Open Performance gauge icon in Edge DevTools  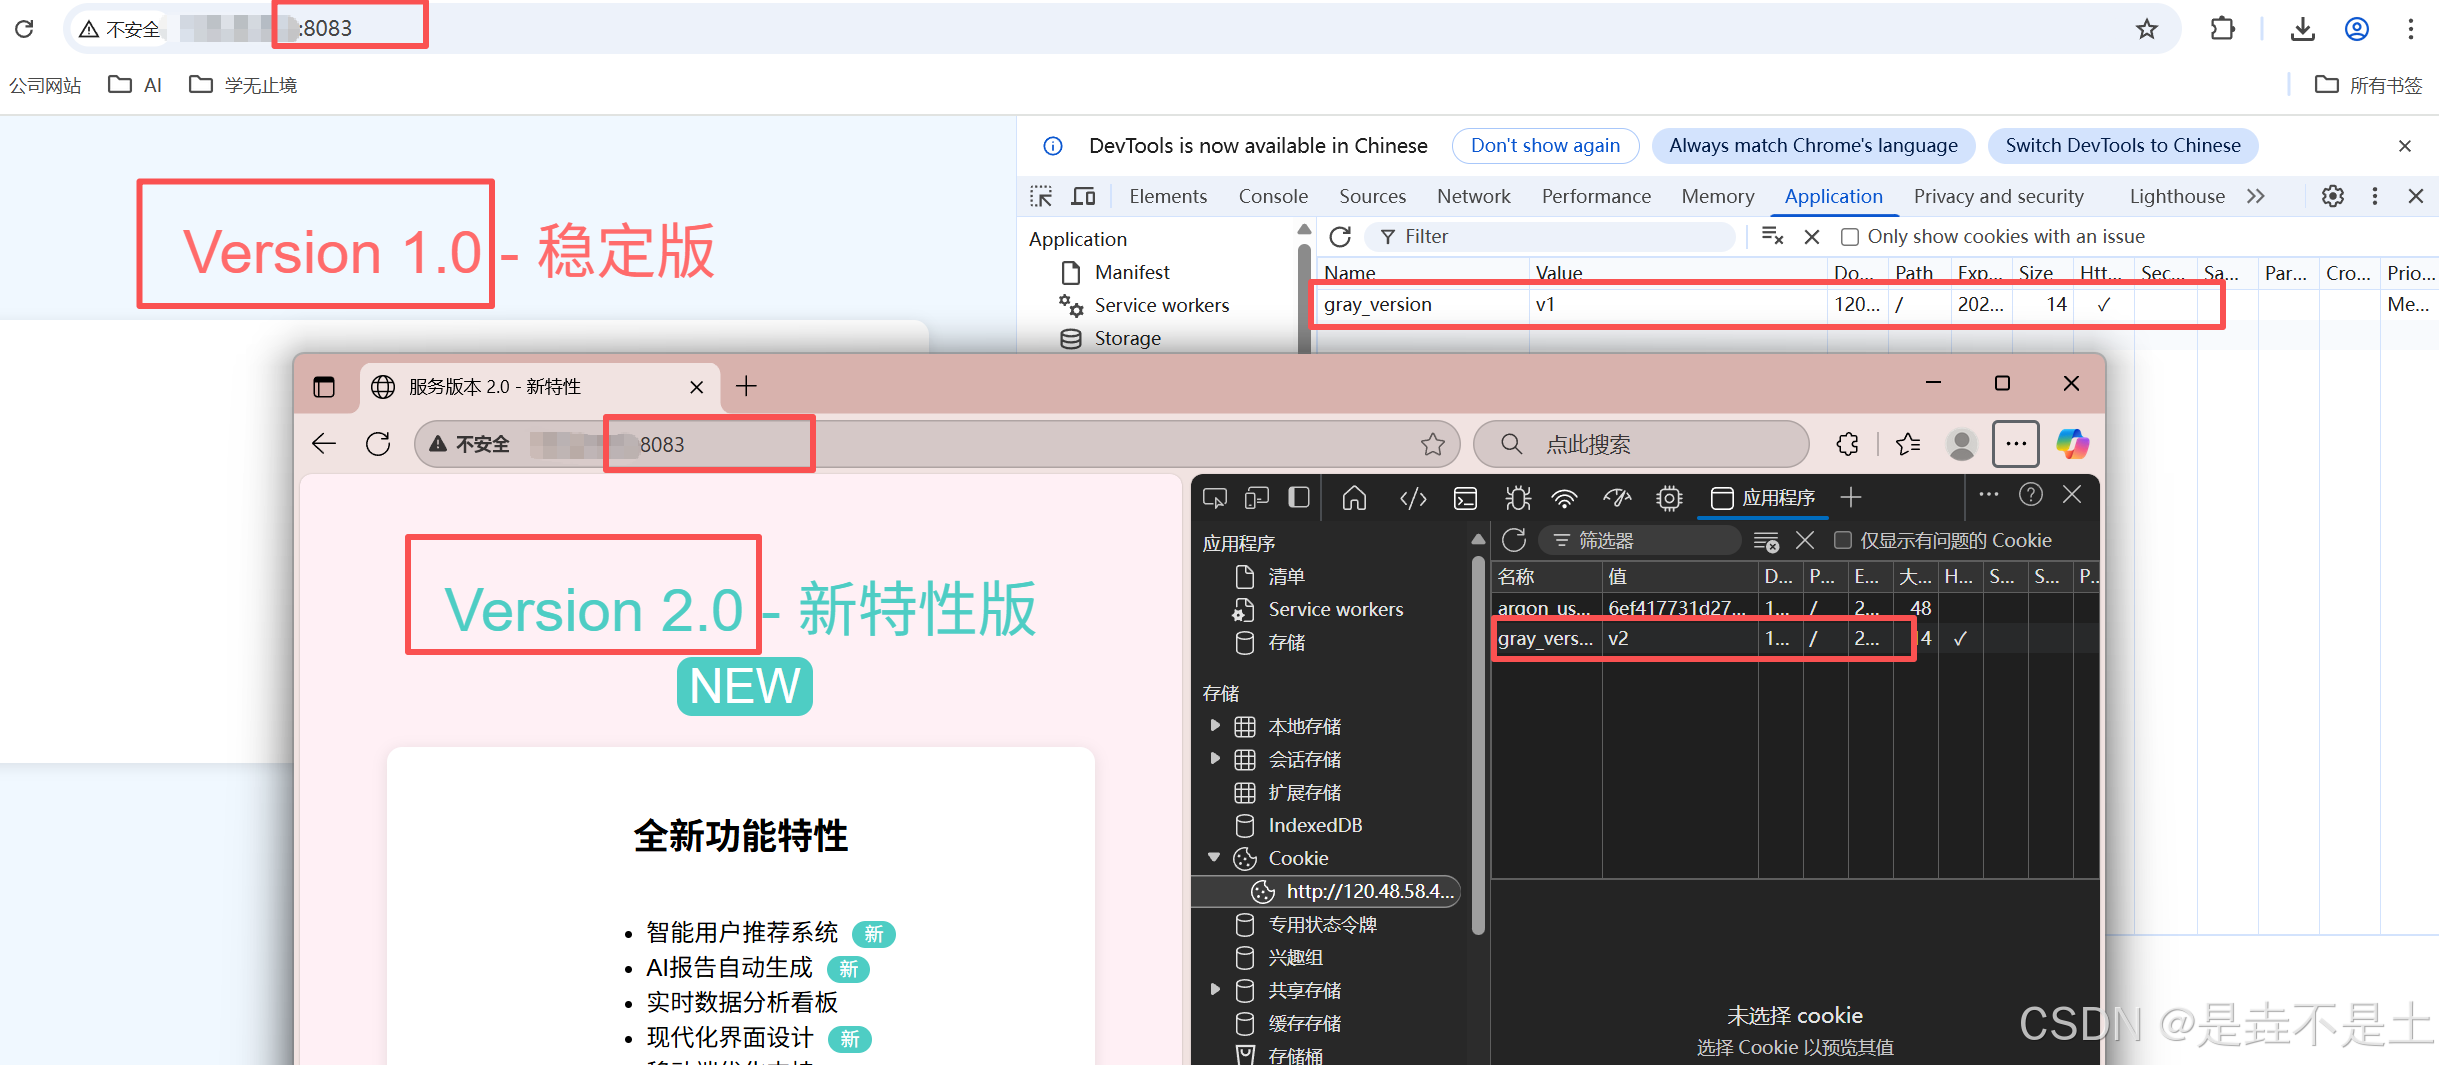(1616, 497)
